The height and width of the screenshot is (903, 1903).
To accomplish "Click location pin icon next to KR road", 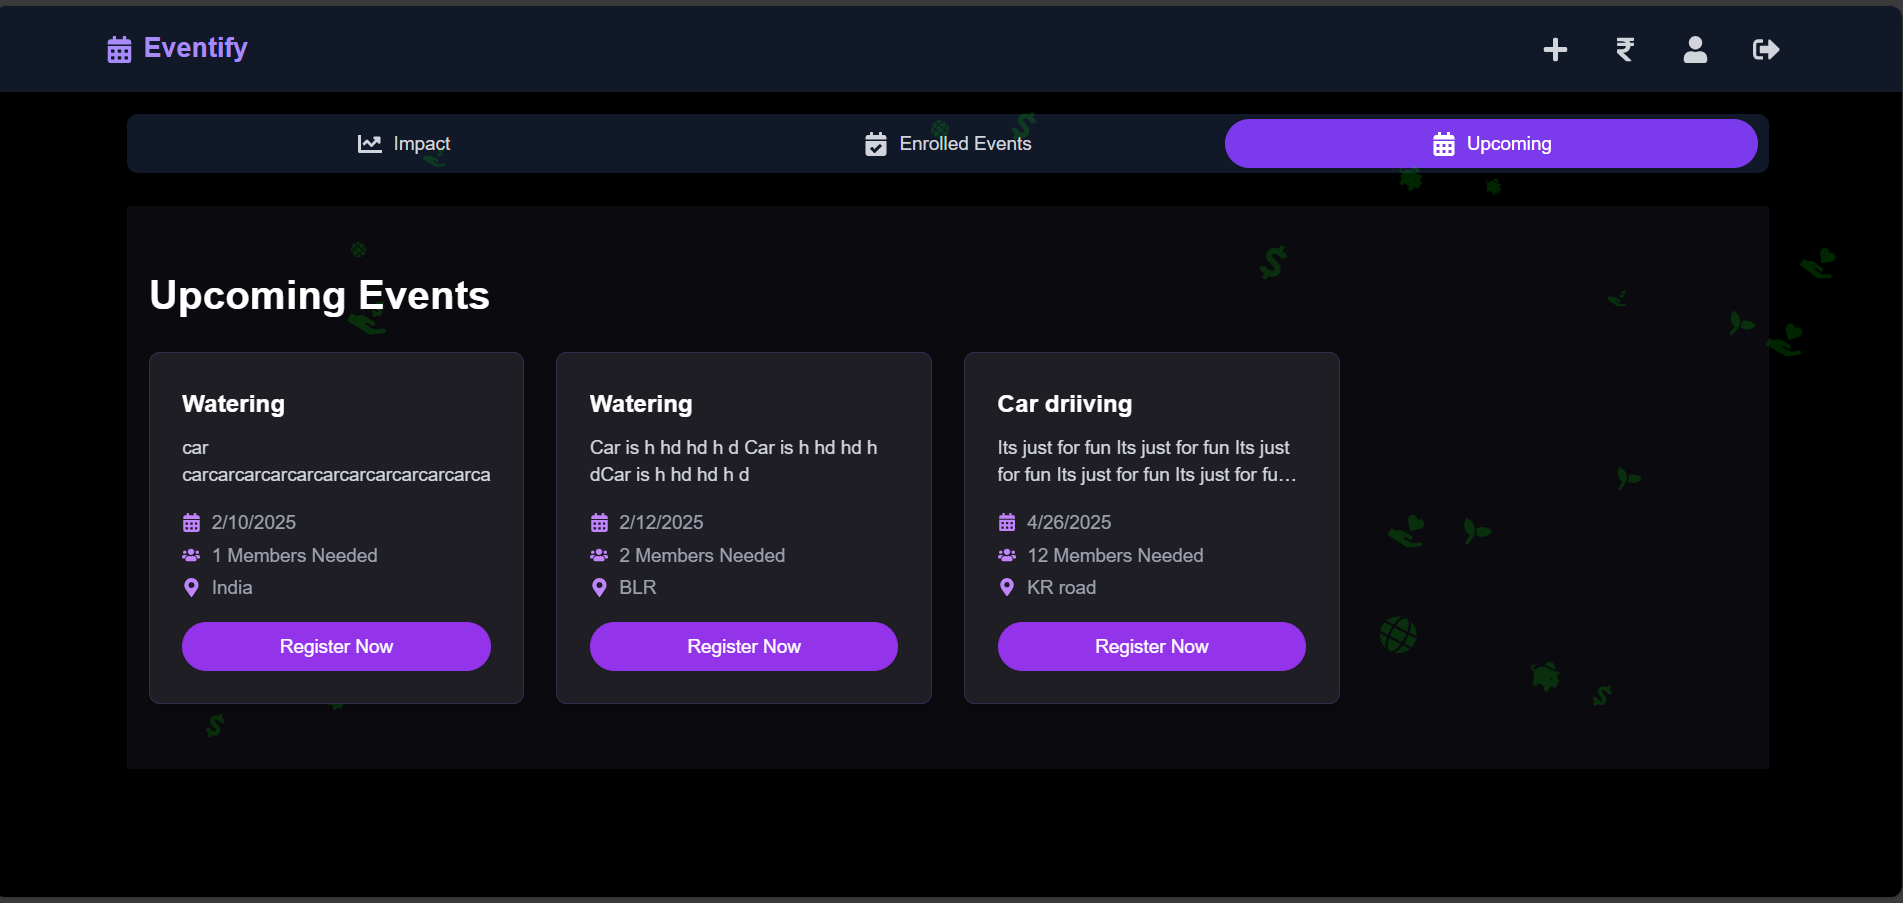I will (1007, 588).
